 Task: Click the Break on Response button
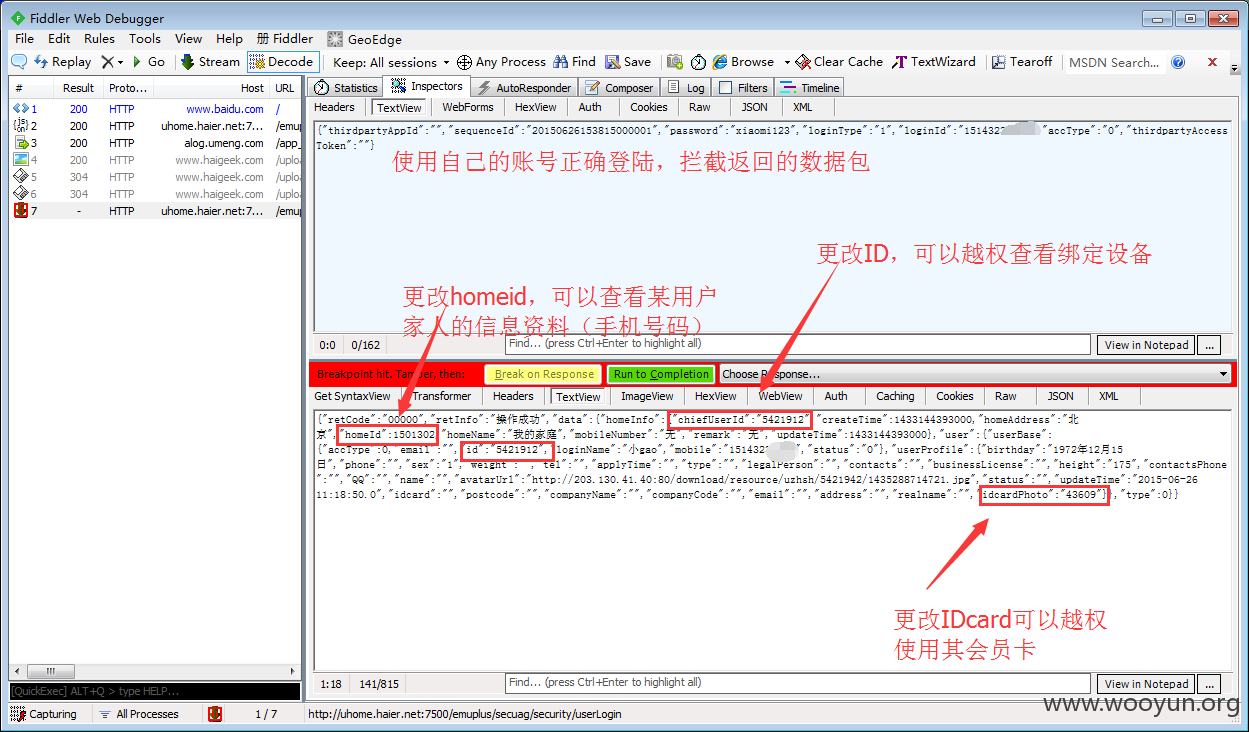(544, 374)
